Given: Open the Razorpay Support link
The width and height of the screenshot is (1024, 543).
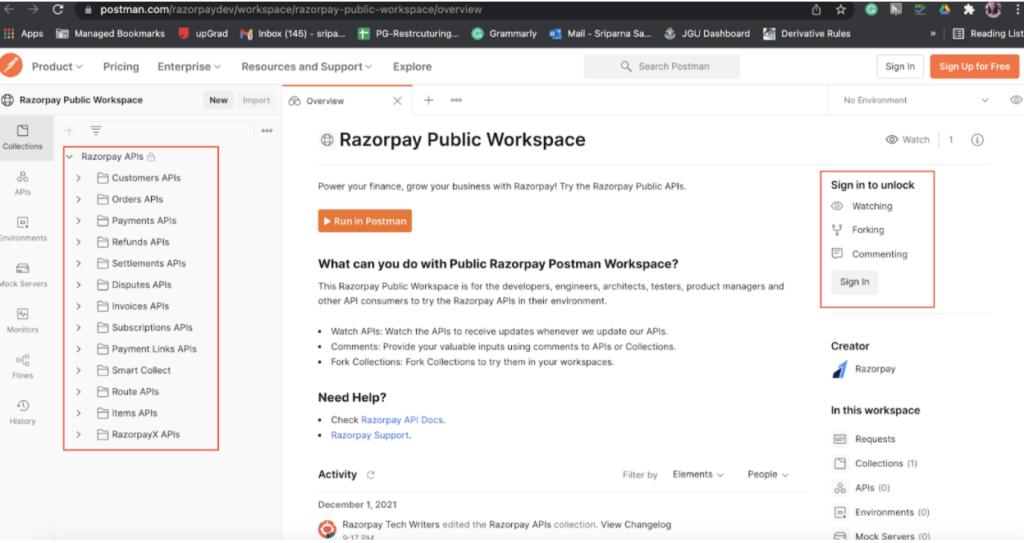Looking at the screenshot, I should tap(369, 435).
